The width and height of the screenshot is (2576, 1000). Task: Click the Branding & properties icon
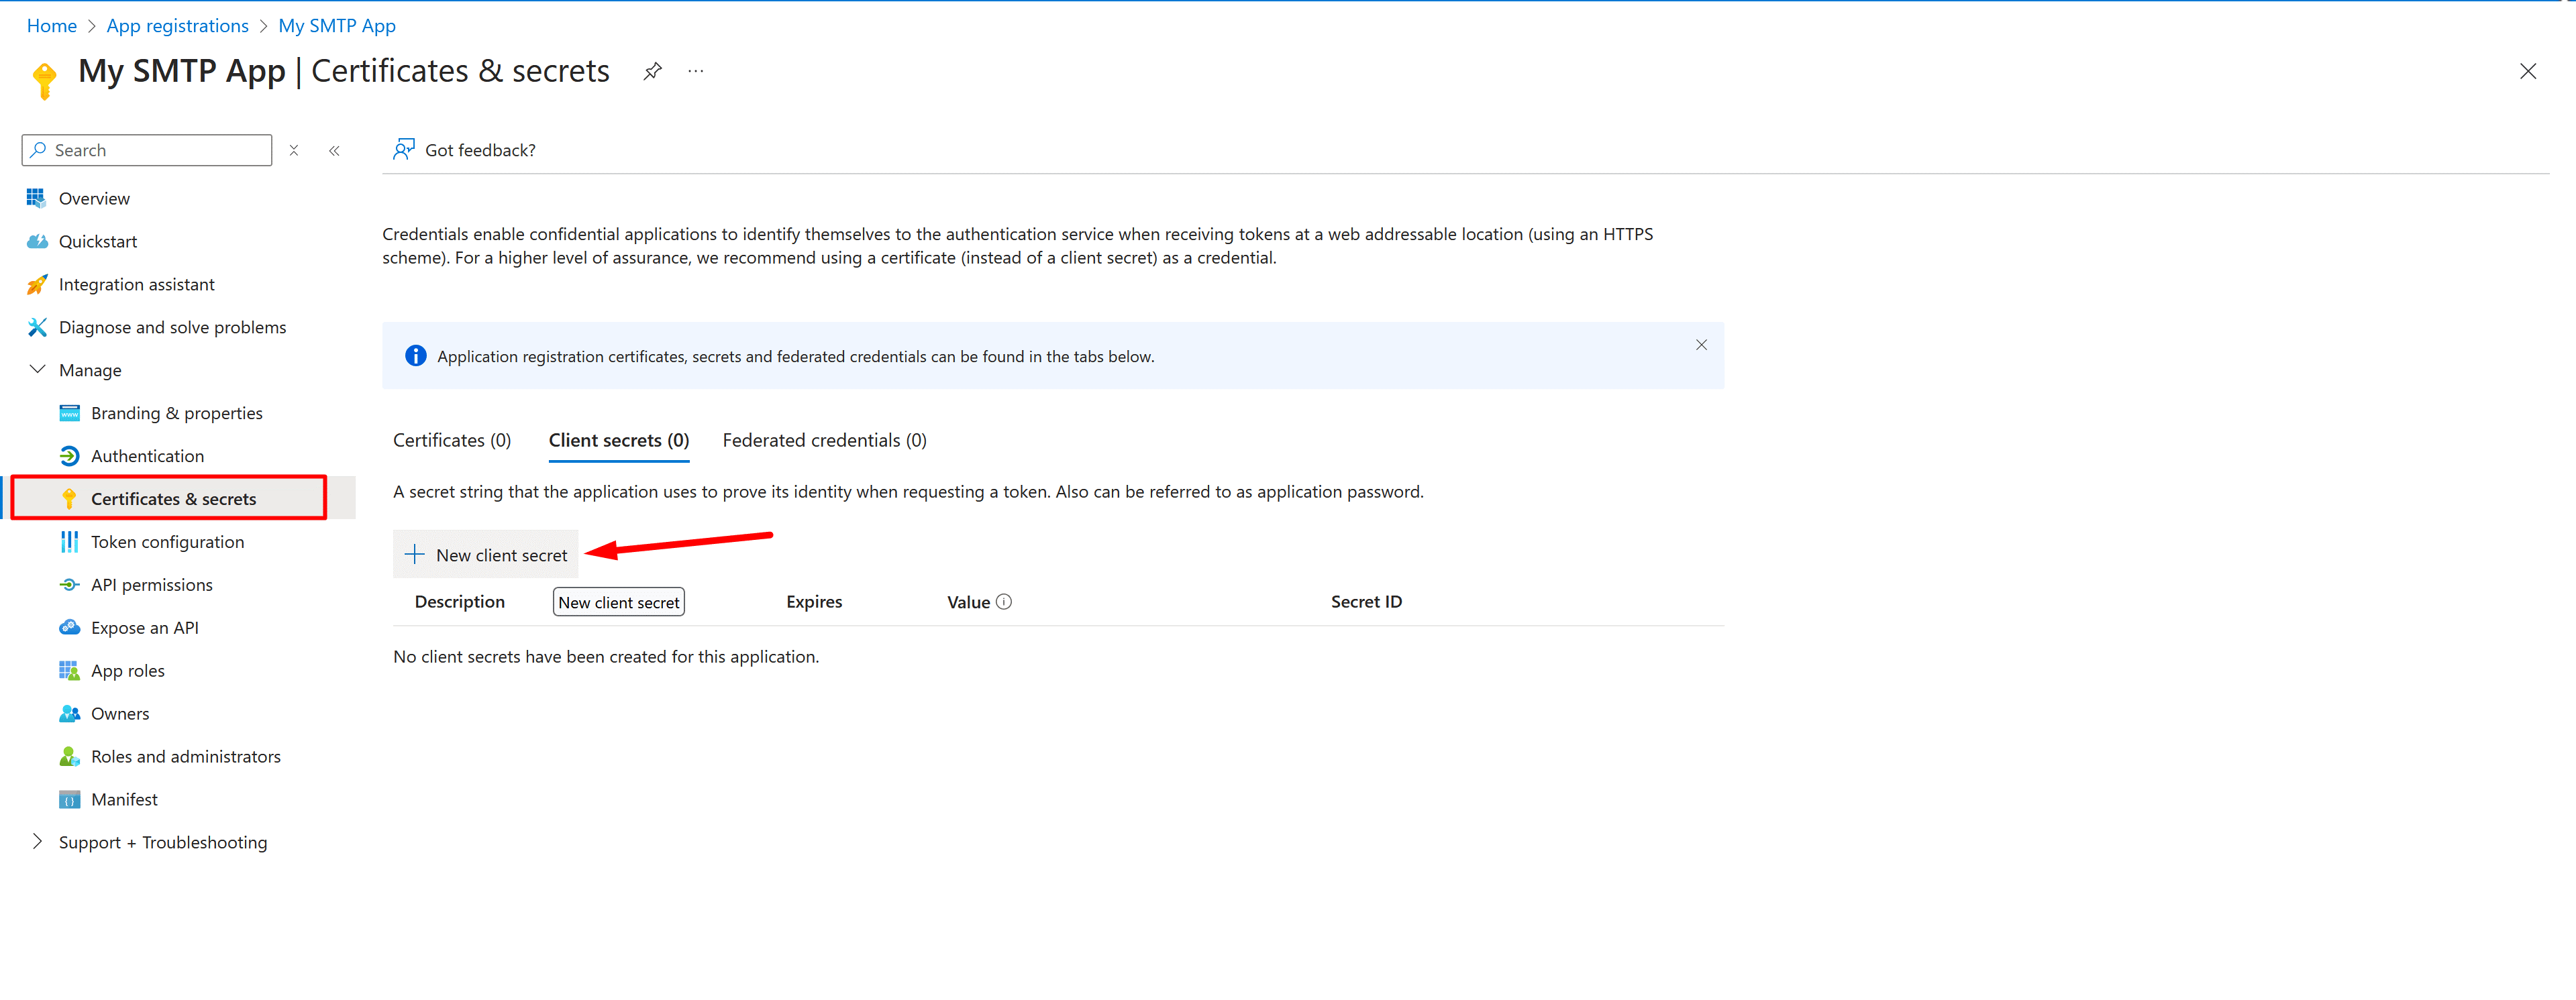coord(69,413)
